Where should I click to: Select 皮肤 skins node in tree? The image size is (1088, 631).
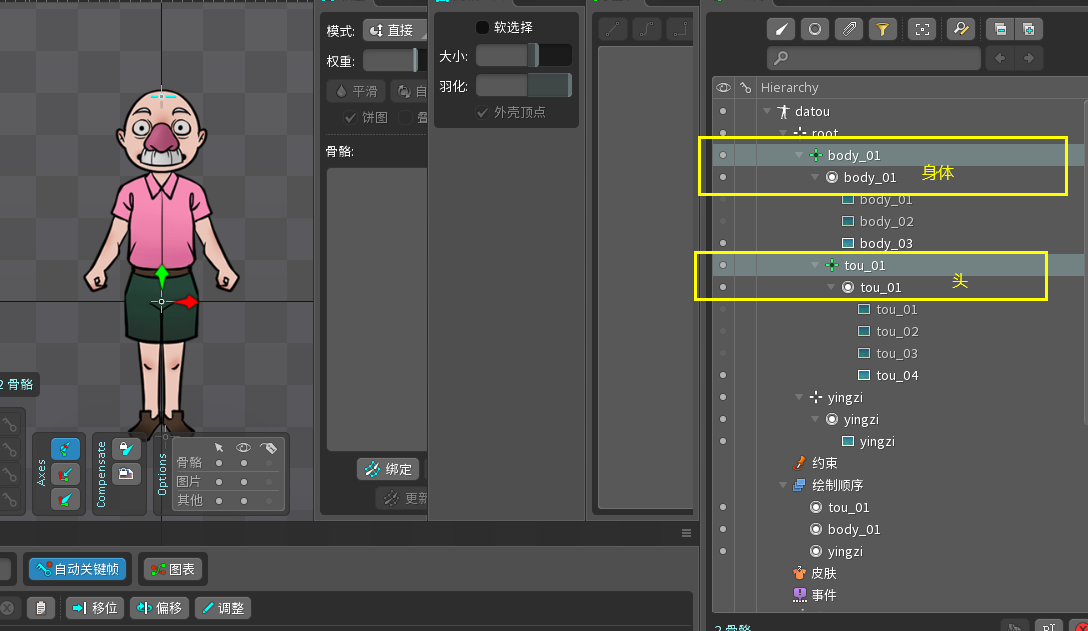pyautogui.click(x=823, y=574)
